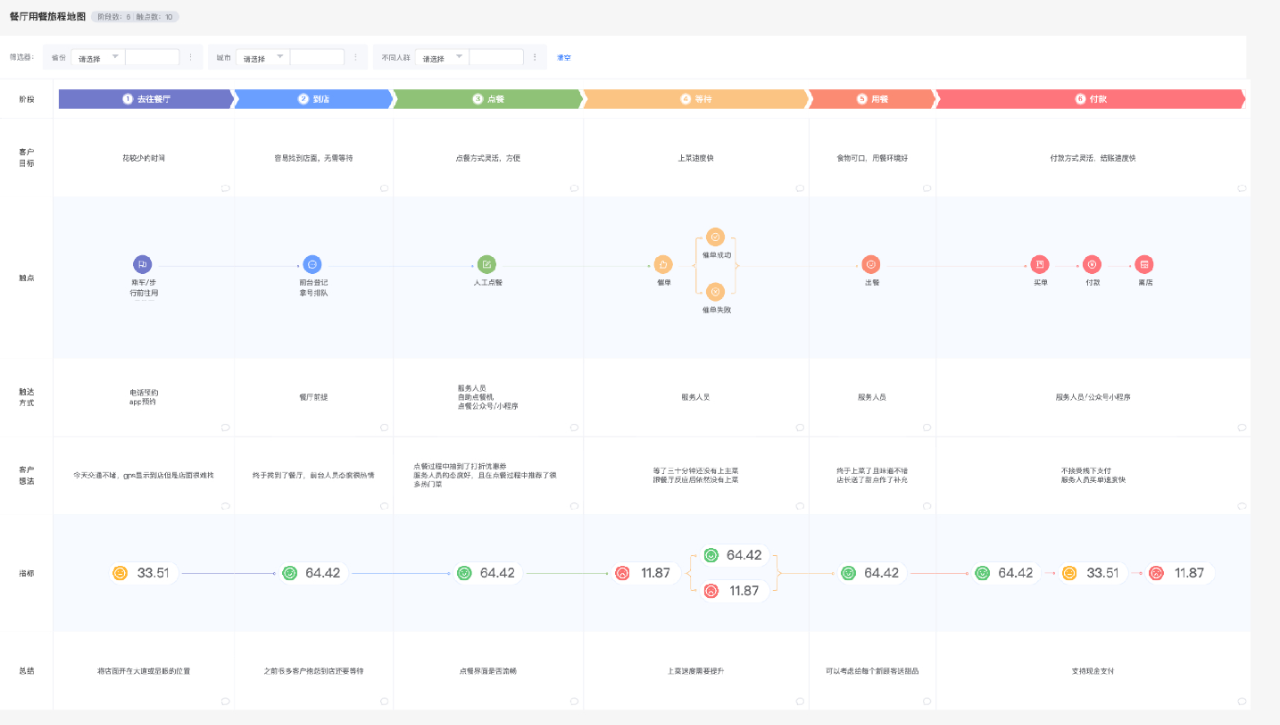
Task: Click the 前台登记 touchpoint icon
Action: [x=312, y=264]
